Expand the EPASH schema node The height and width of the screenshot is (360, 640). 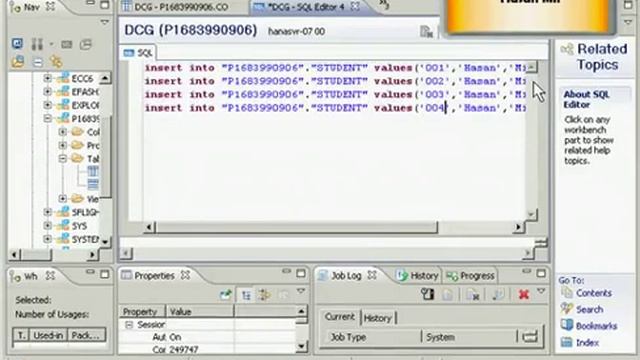pos(47,91)
